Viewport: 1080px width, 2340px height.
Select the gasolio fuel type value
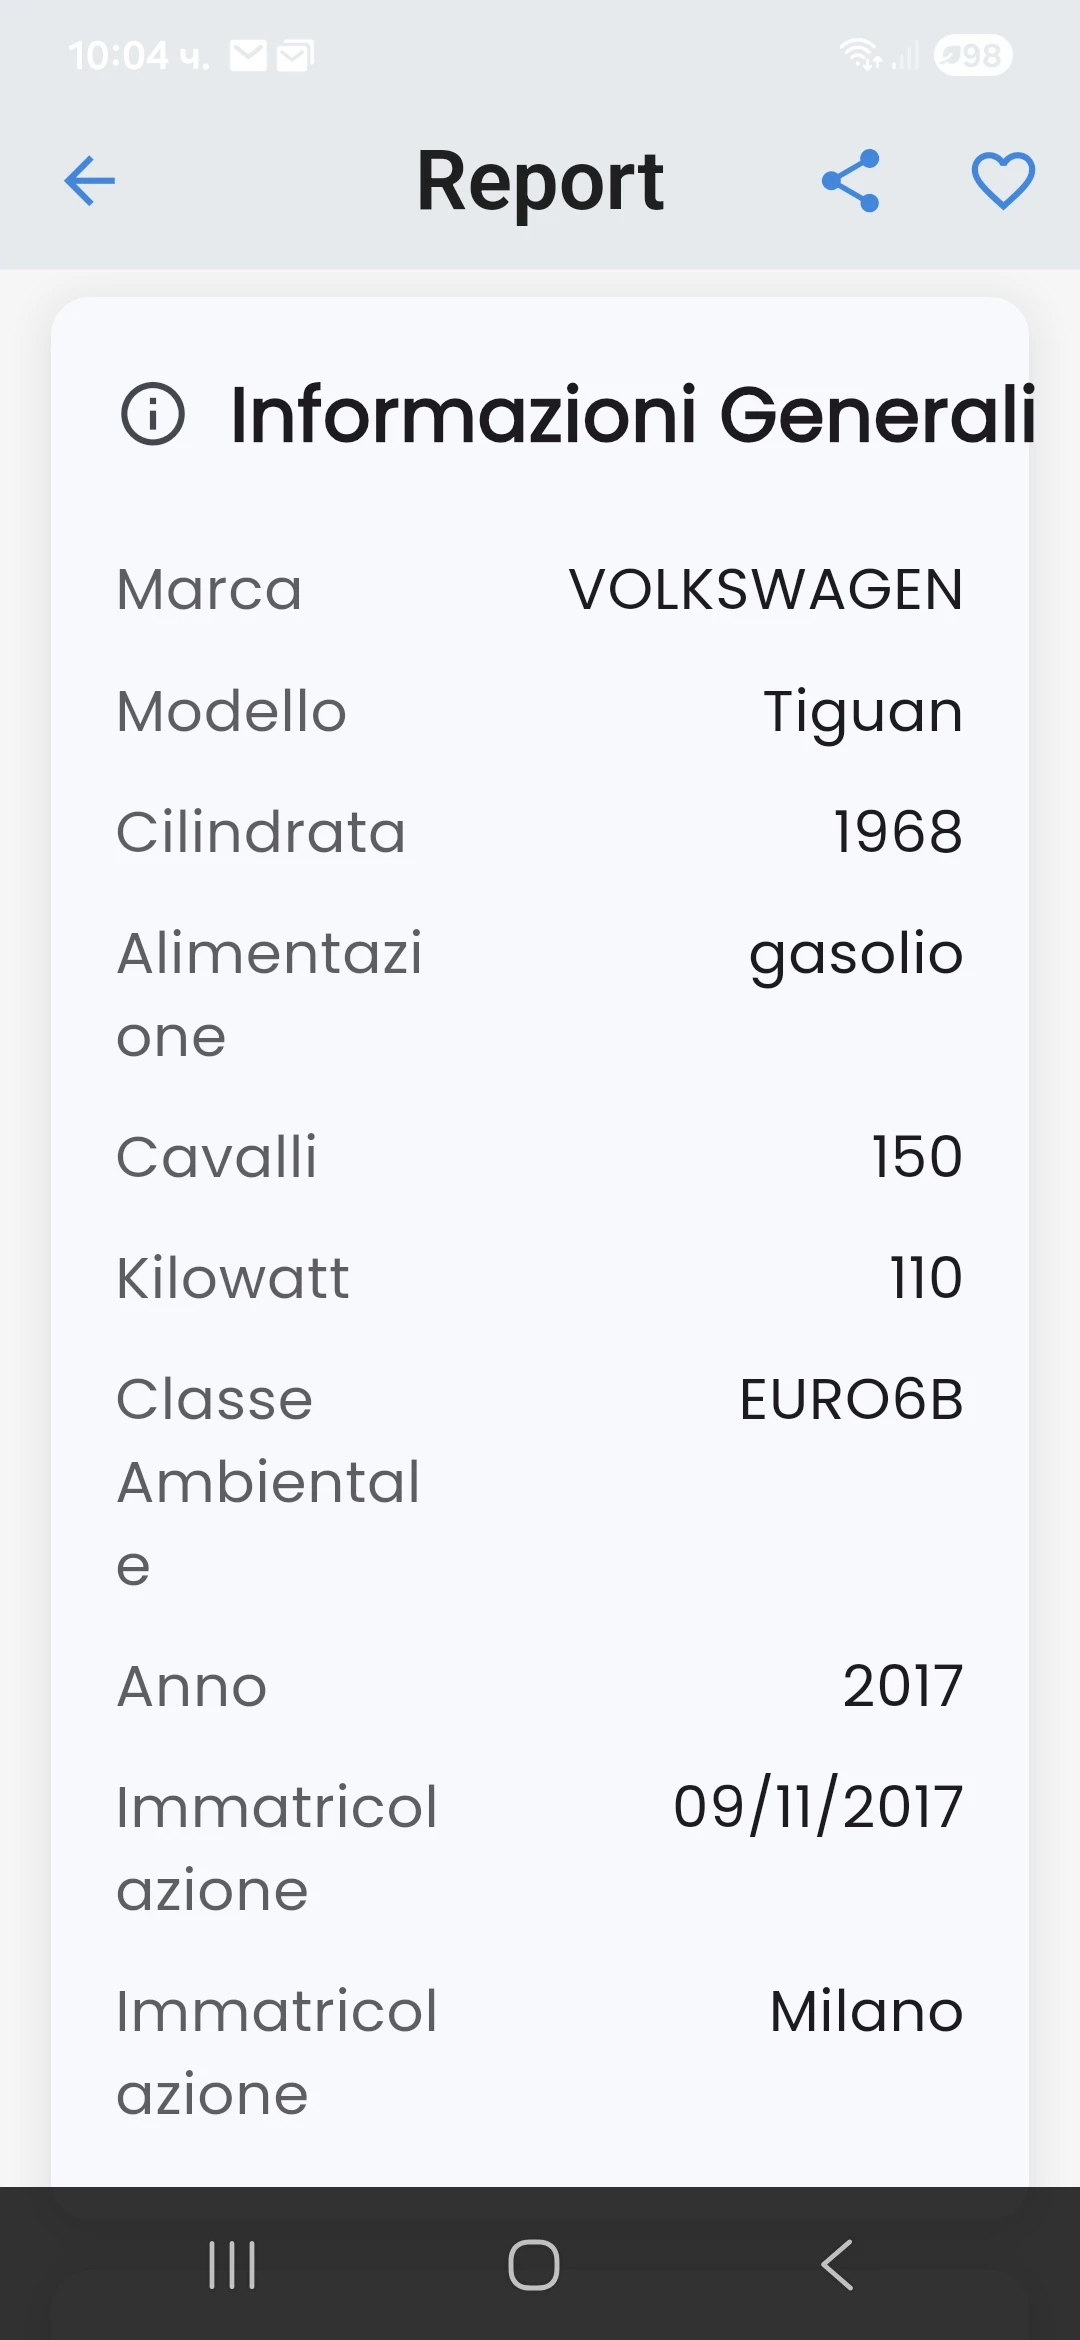tap(856, 954)
